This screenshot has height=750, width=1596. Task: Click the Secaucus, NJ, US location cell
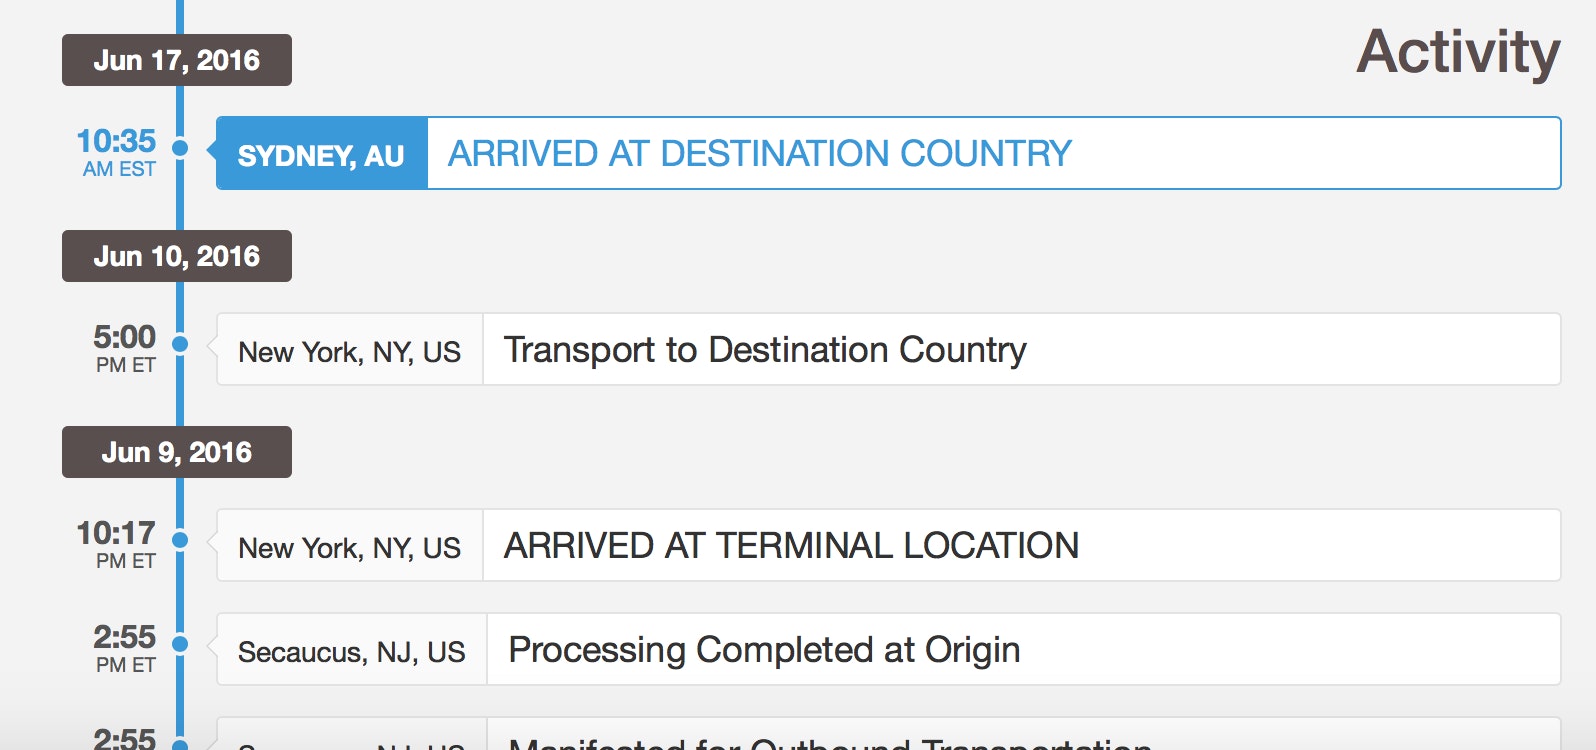pos(351,652)
